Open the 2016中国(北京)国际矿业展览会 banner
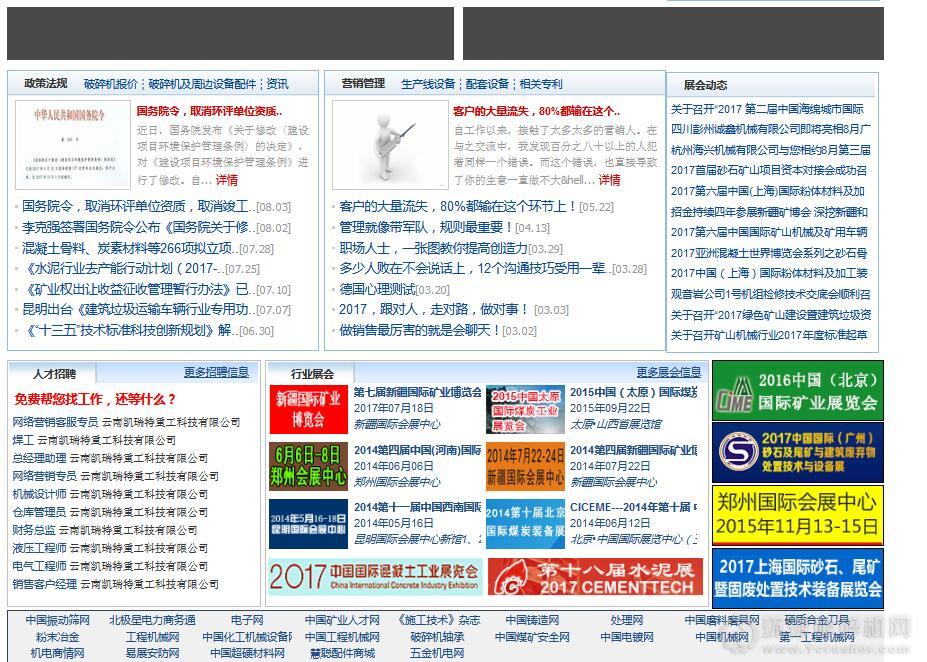 click(x=797, y=391)
